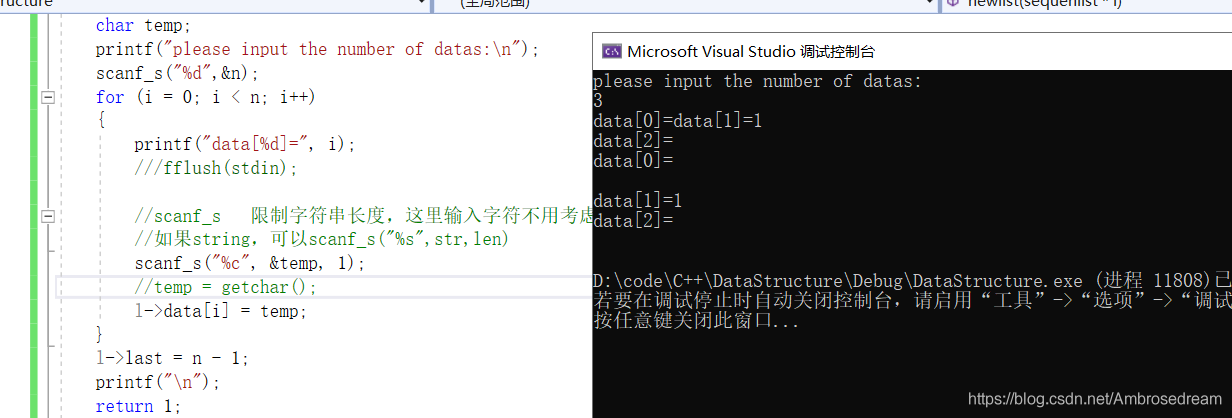The height and width of the screenshot is (418, 1232).
Task: Open the project dropdown ending in 'ructure'
Action: coord(419,4)
